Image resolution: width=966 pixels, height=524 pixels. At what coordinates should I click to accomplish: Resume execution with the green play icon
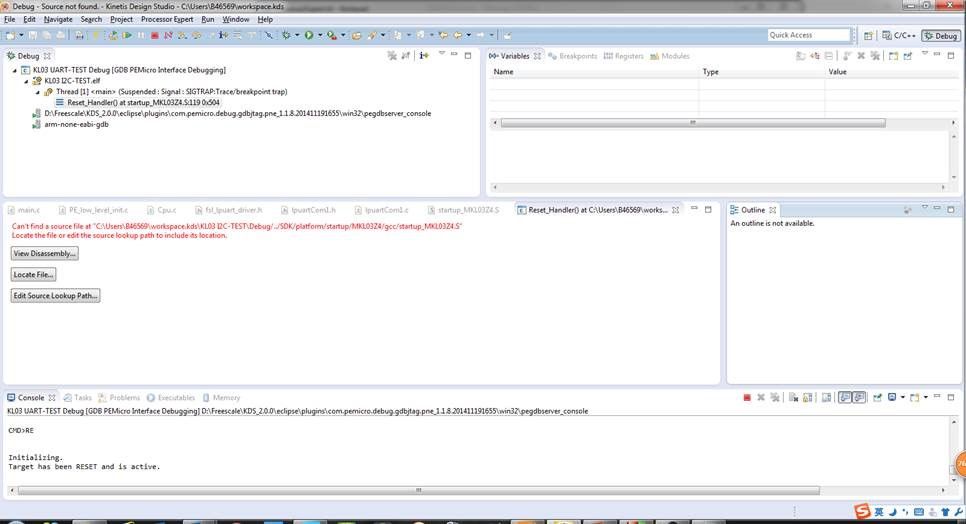(127, 35)
